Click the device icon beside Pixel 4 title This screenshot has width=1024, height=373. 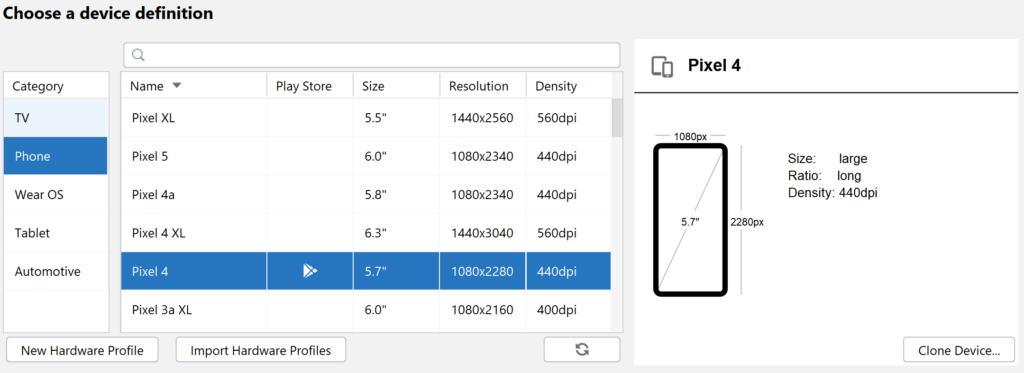(662, 67)
